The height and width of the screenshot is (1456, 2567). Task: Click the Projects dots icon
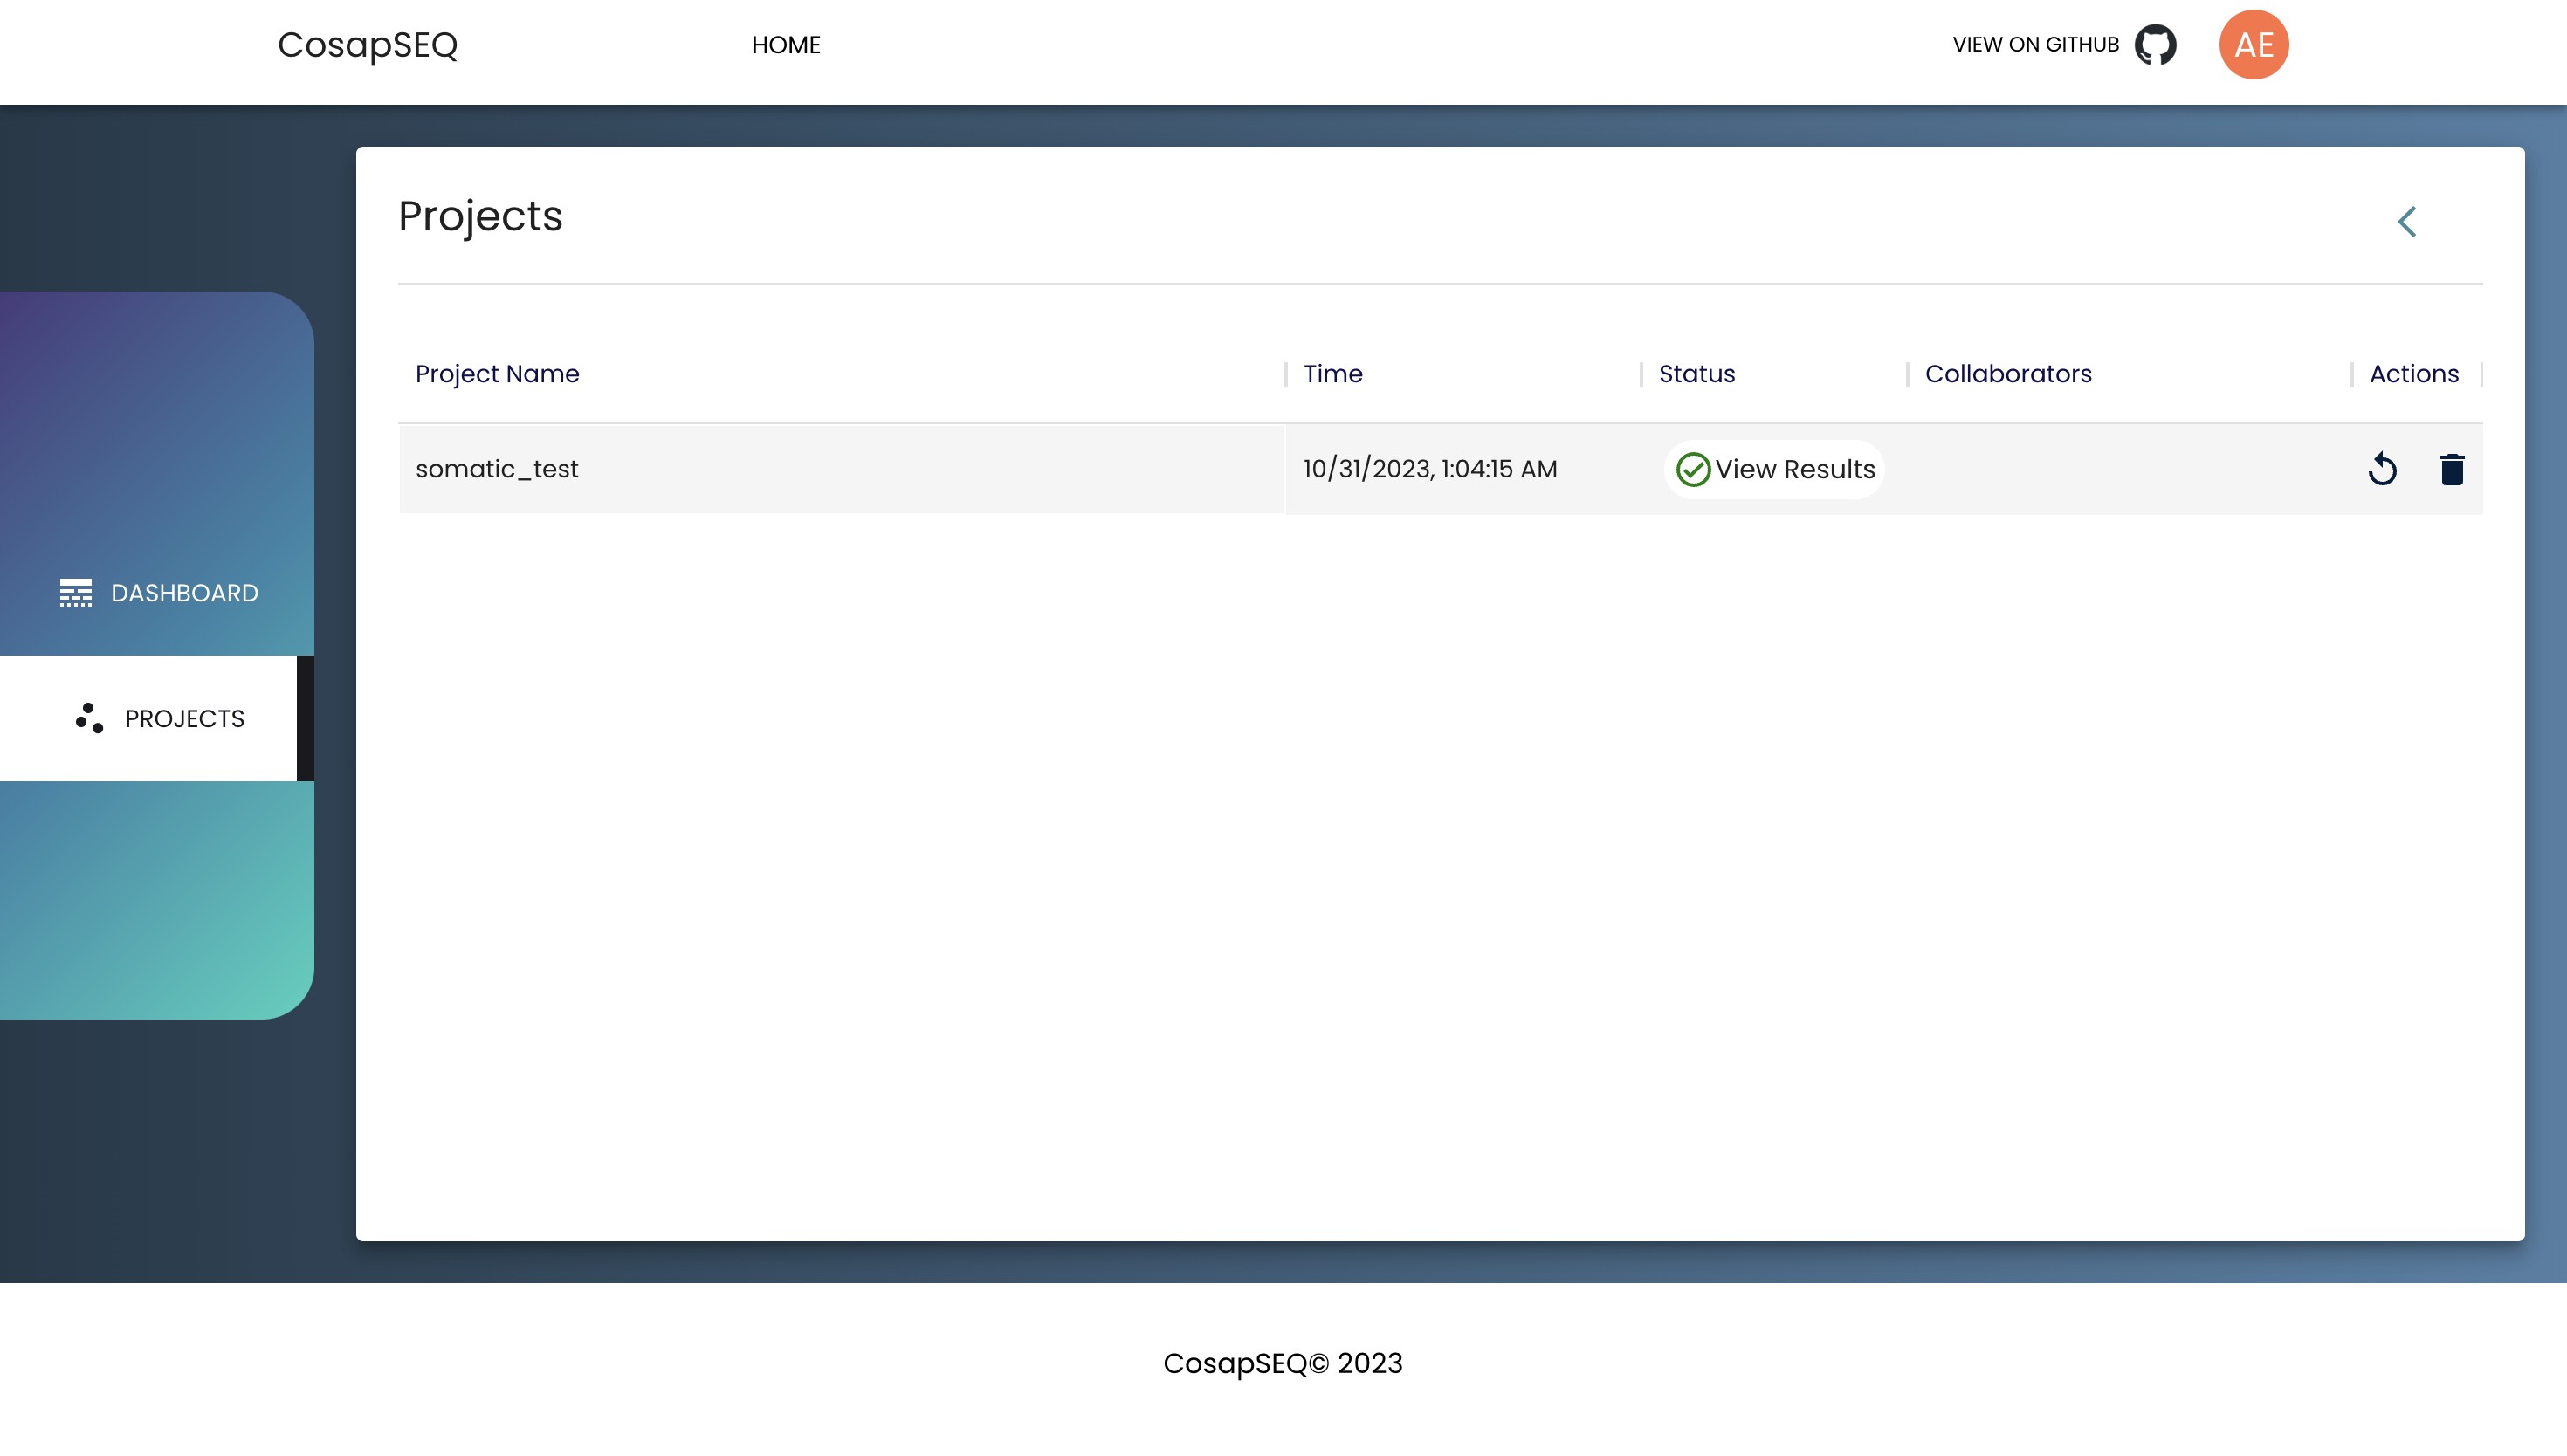89,718
